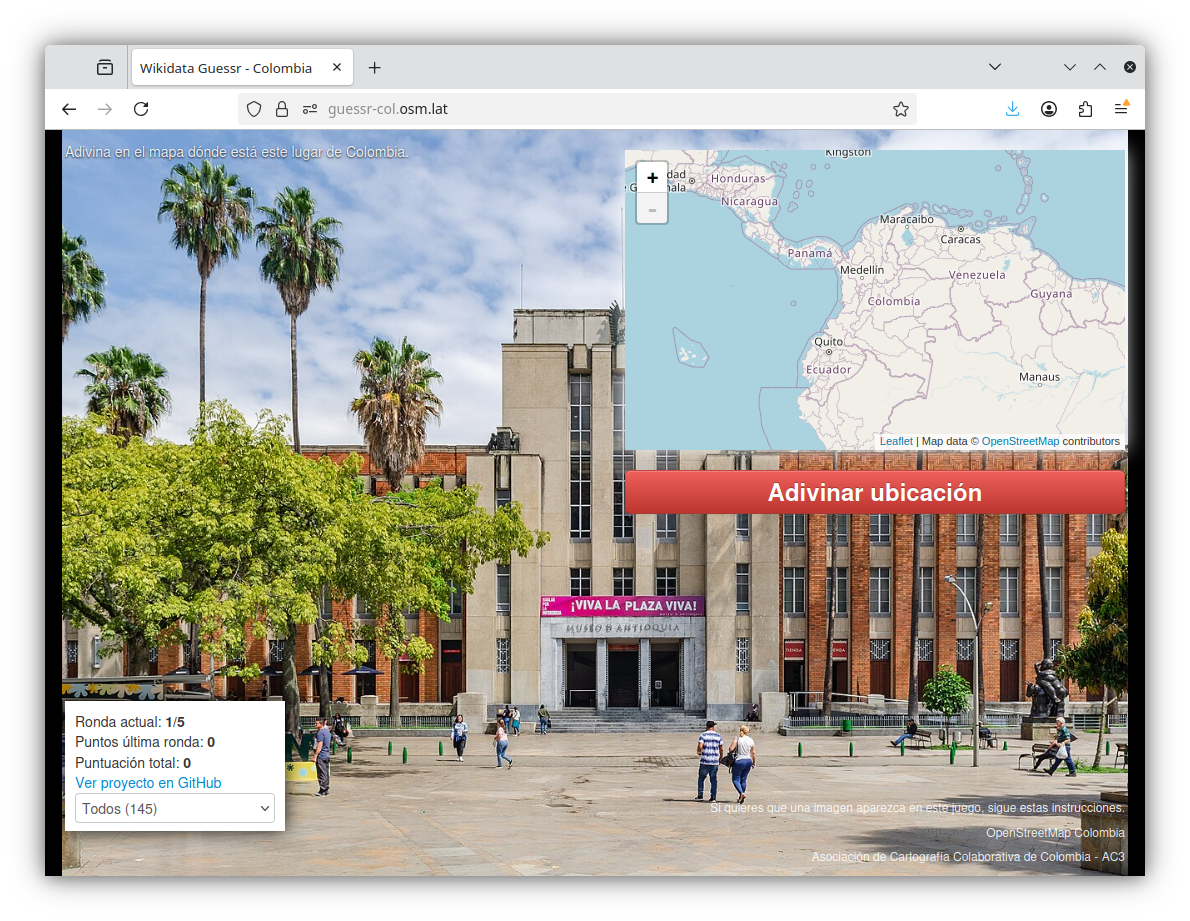Open recent browsing tab overview icon
Image resolution: width=1190 pixels, height=921 pixels.
pyautogui.click(x=105, y=67)
